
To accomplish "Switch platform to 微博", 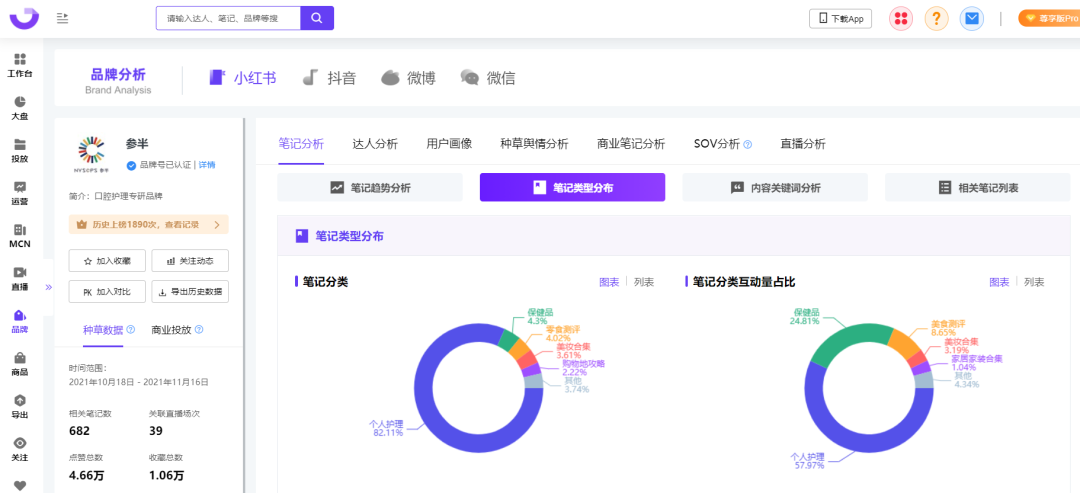I will 408,78.
